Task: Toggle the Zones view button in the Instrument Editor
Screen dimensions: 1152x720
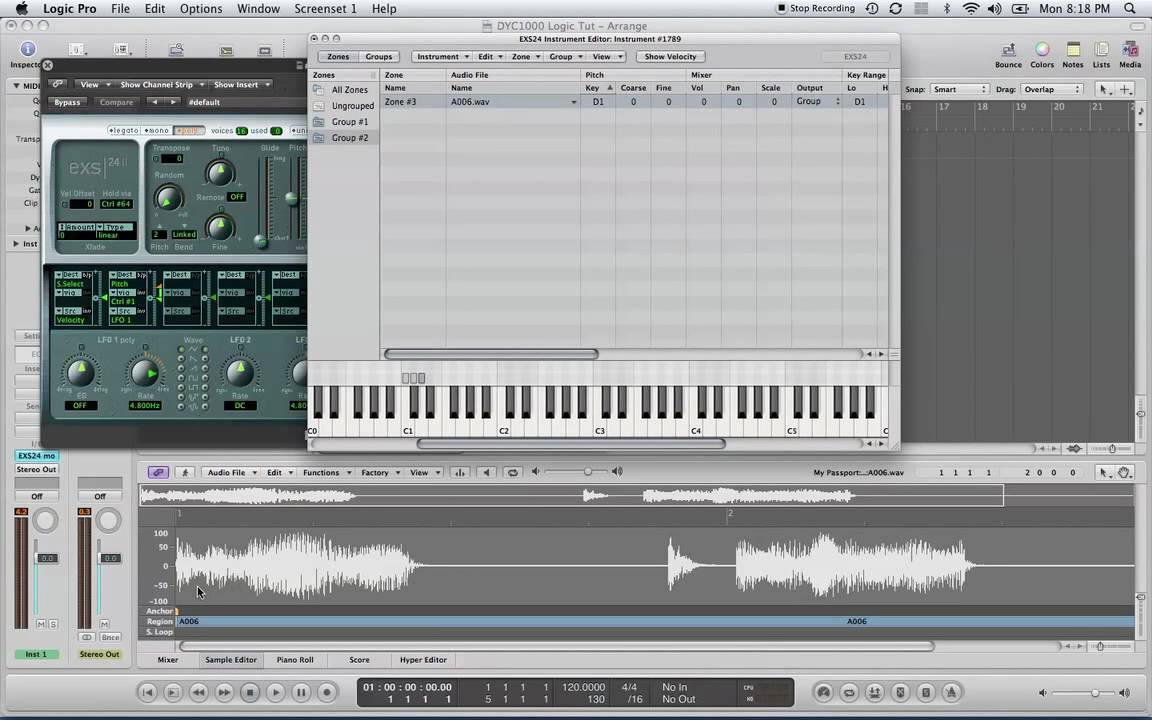Action: pos(338,57)
